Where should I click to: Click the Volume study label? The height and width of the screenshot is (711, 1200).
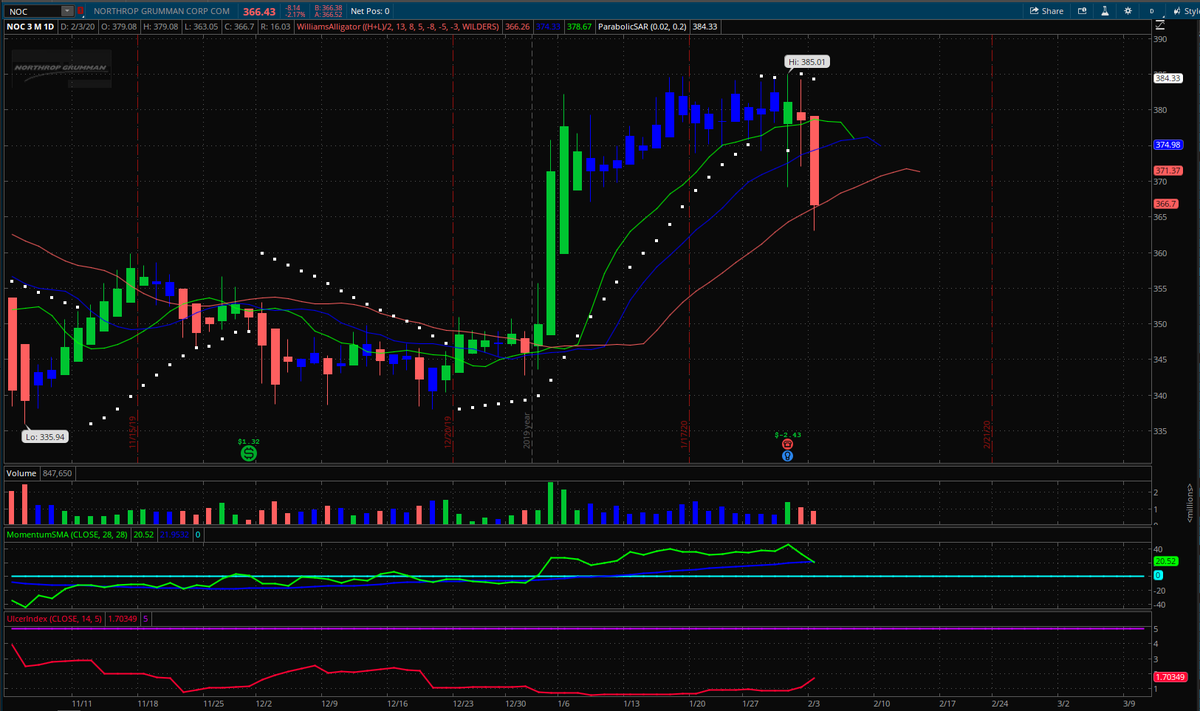(20, 472)
